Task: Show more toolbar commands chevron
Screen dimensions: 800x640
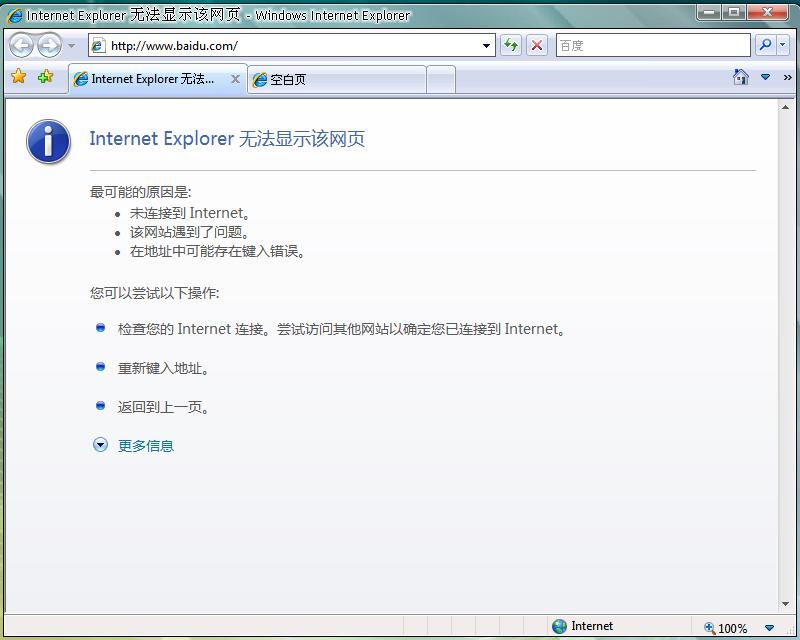Action: (787, 77)
